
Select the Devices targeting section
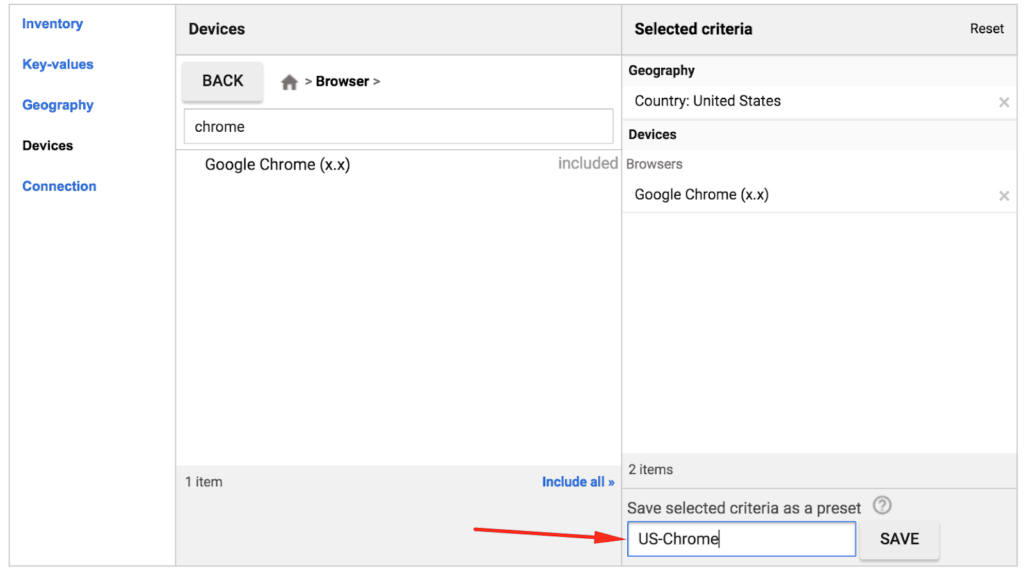[48, 145]
